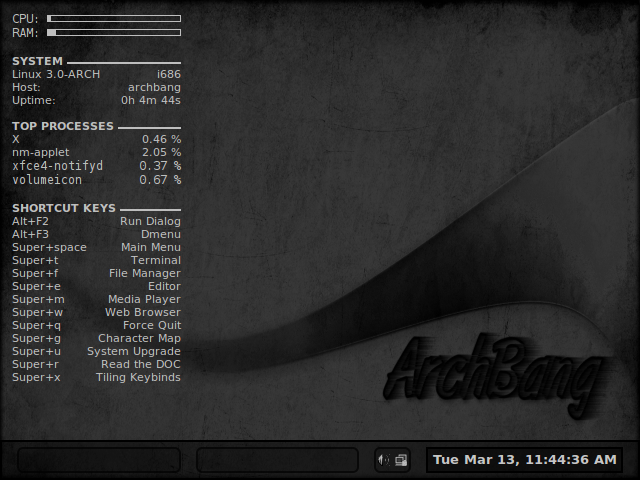Click the RAM usage bar
Viewport: 640px width, 480px height.
(x=114, y=33)
